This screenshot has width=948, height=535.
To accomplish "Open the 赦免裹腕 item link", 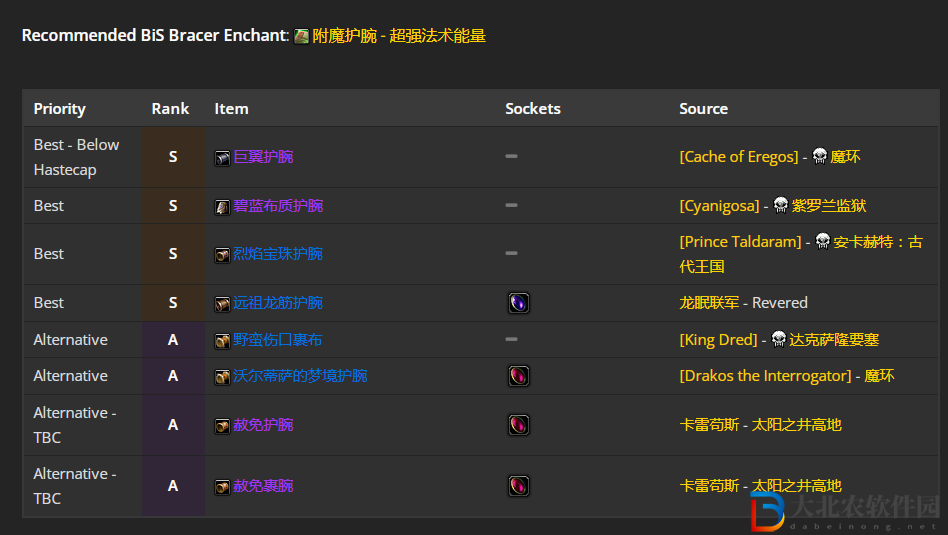I will 263,486.
